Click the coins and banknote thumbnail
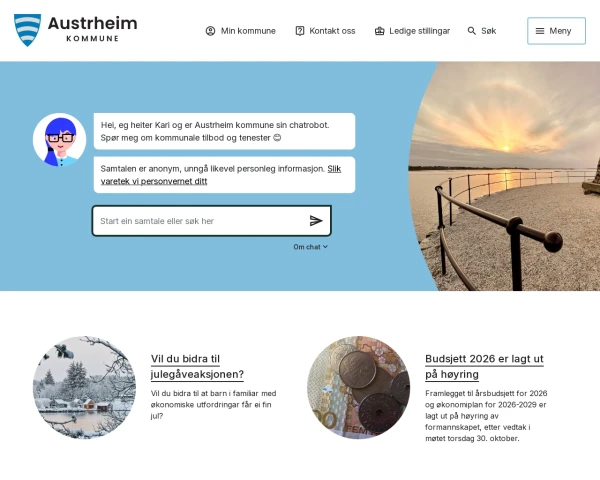 [x=359, y=387]
